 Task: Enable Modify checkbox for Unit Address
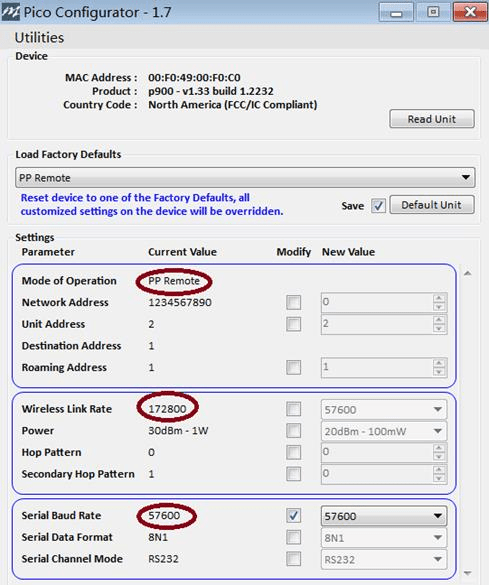point(294,324)
